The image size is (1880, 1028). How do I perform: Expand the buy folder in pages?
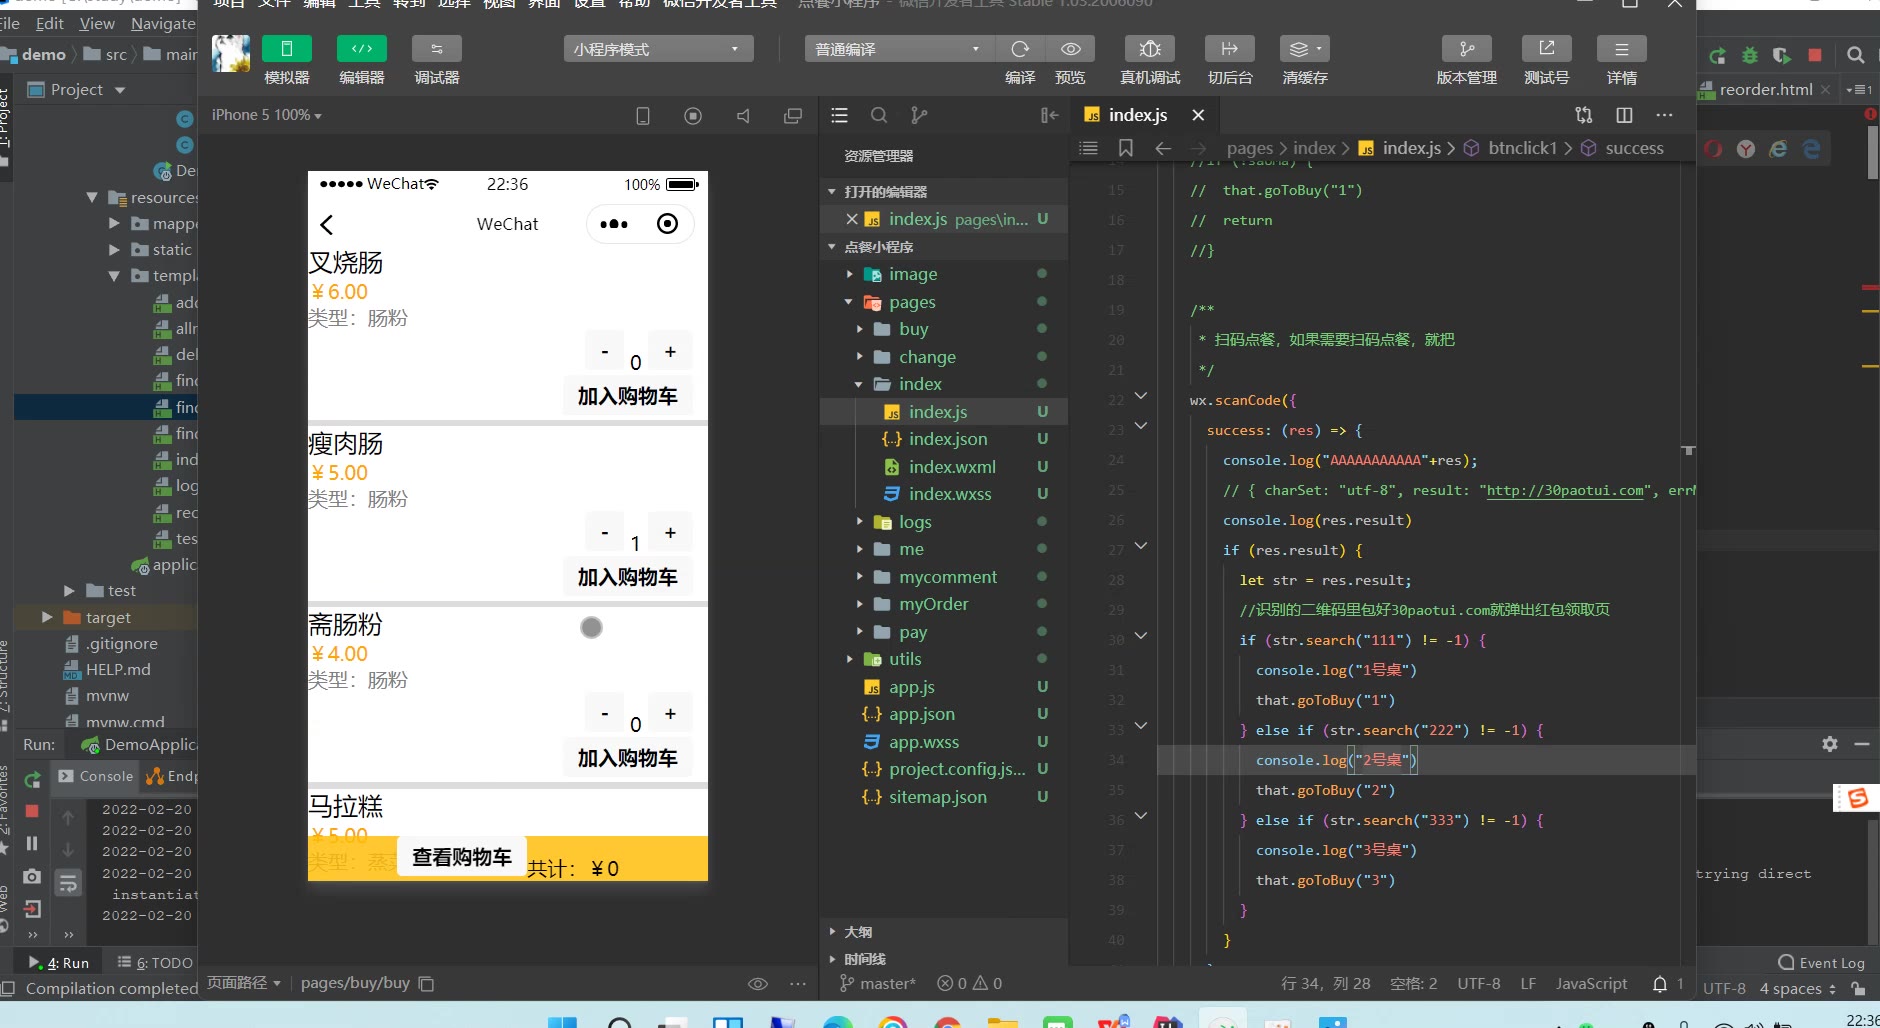(913, 329)
